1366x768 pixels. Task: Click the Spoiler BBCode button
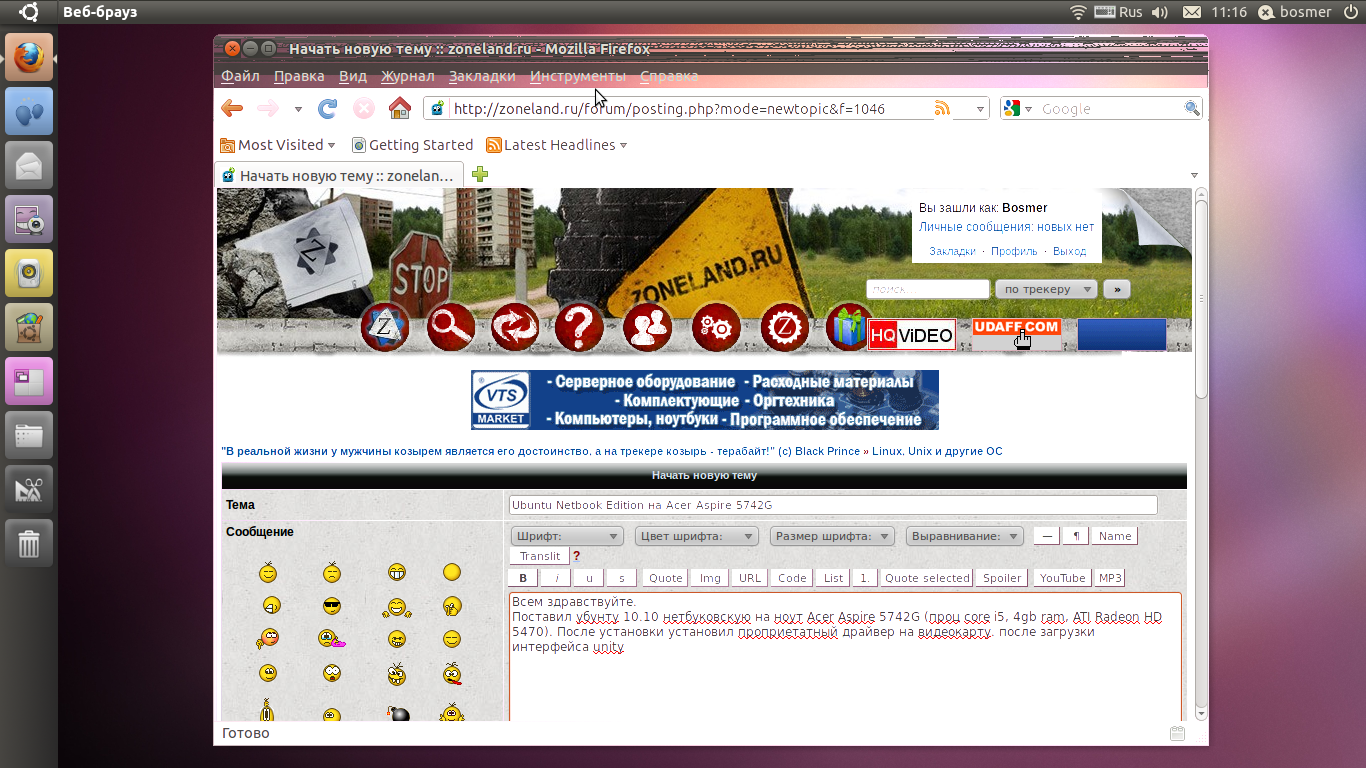[x=1002, y=578]
